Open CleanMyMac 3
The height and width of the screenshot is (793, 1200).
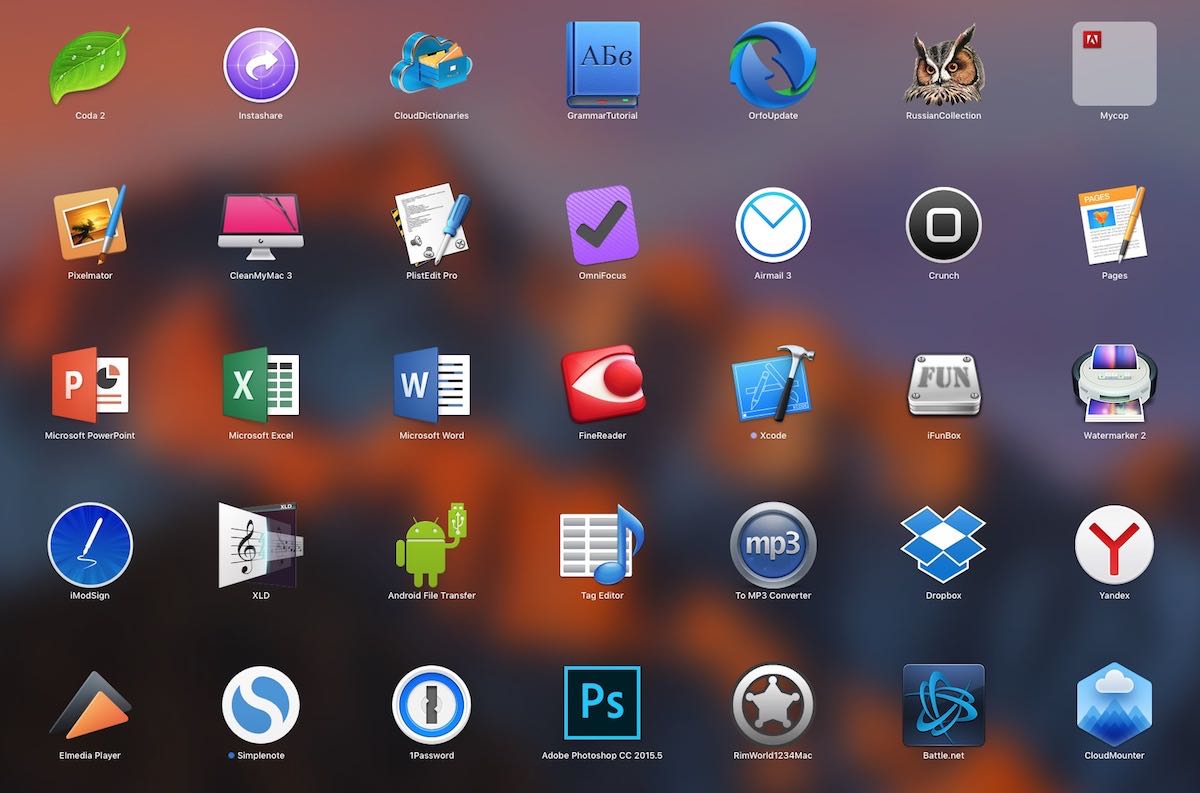(x=260, y=225)
